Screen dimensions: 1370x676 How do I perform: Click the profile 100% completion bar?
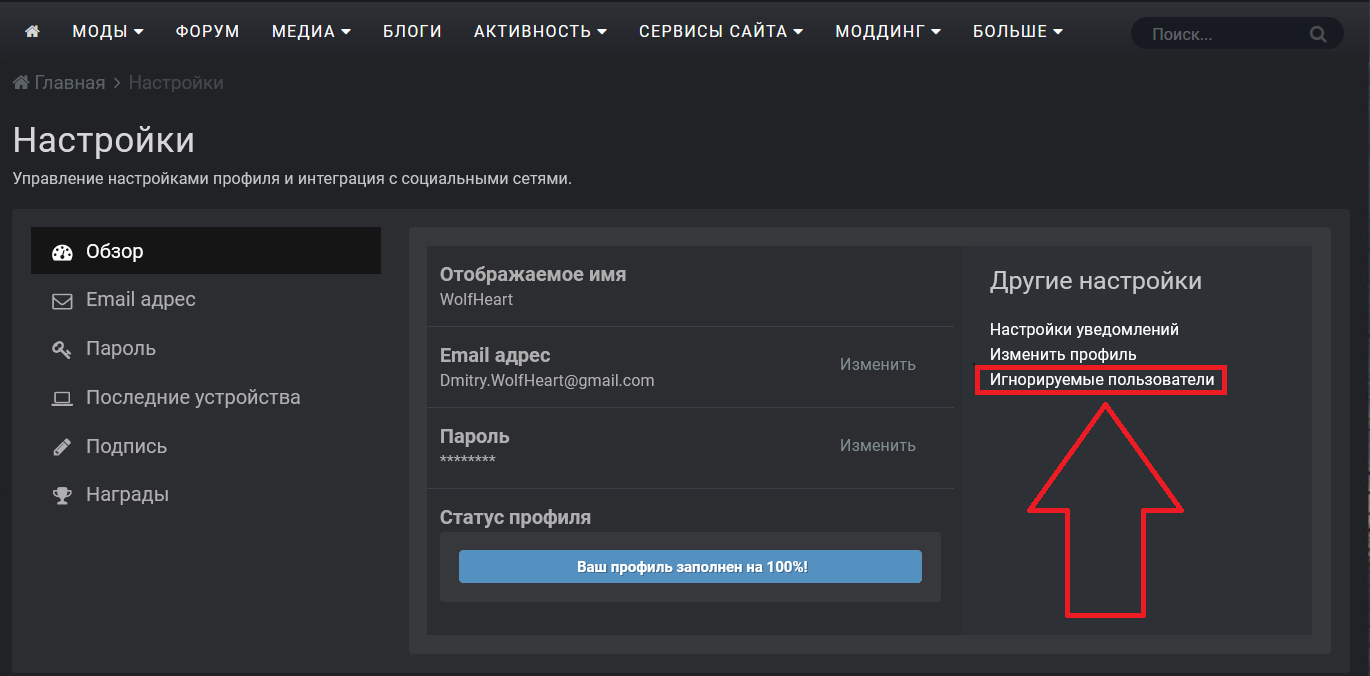click(690, 567)
